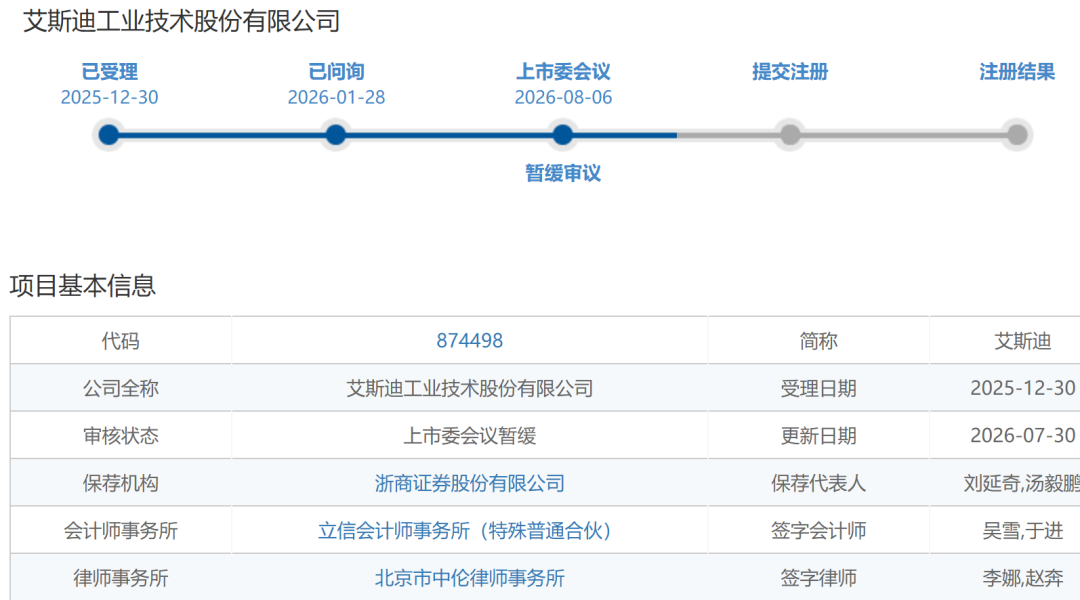Viewport: 1080px width, 600px height.
Task: Open stock code link 874498
Action: (470, 340)
